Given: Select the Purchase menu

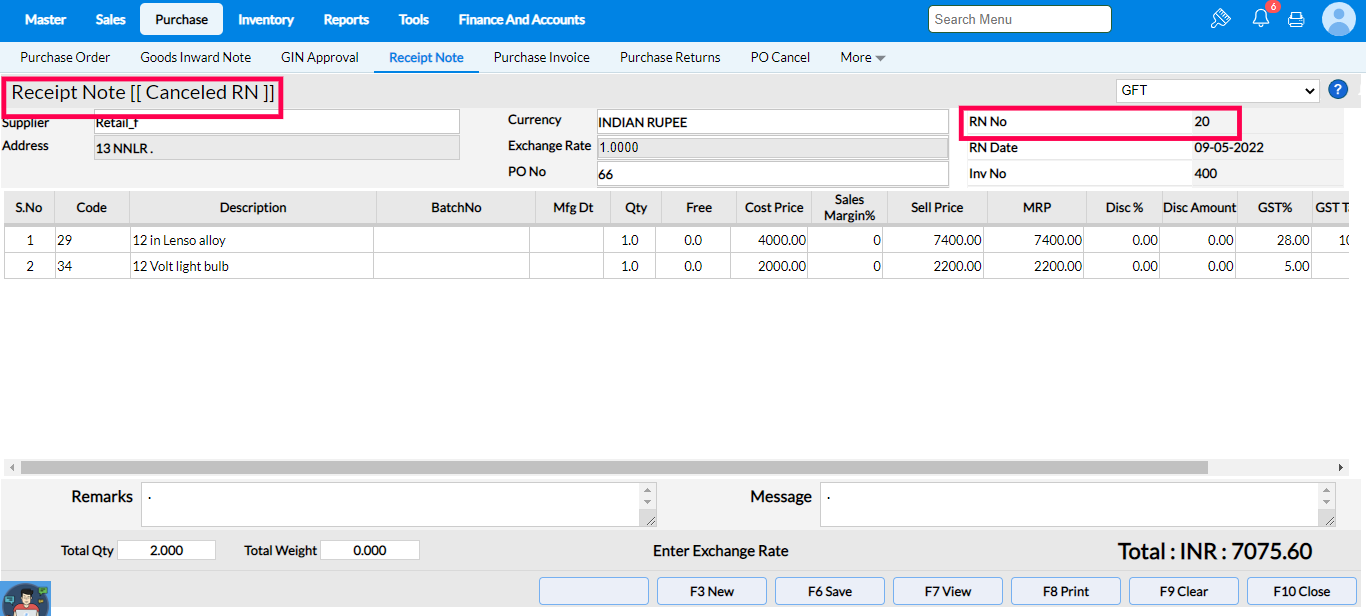Looking at the screenshot, I should 182,19.
